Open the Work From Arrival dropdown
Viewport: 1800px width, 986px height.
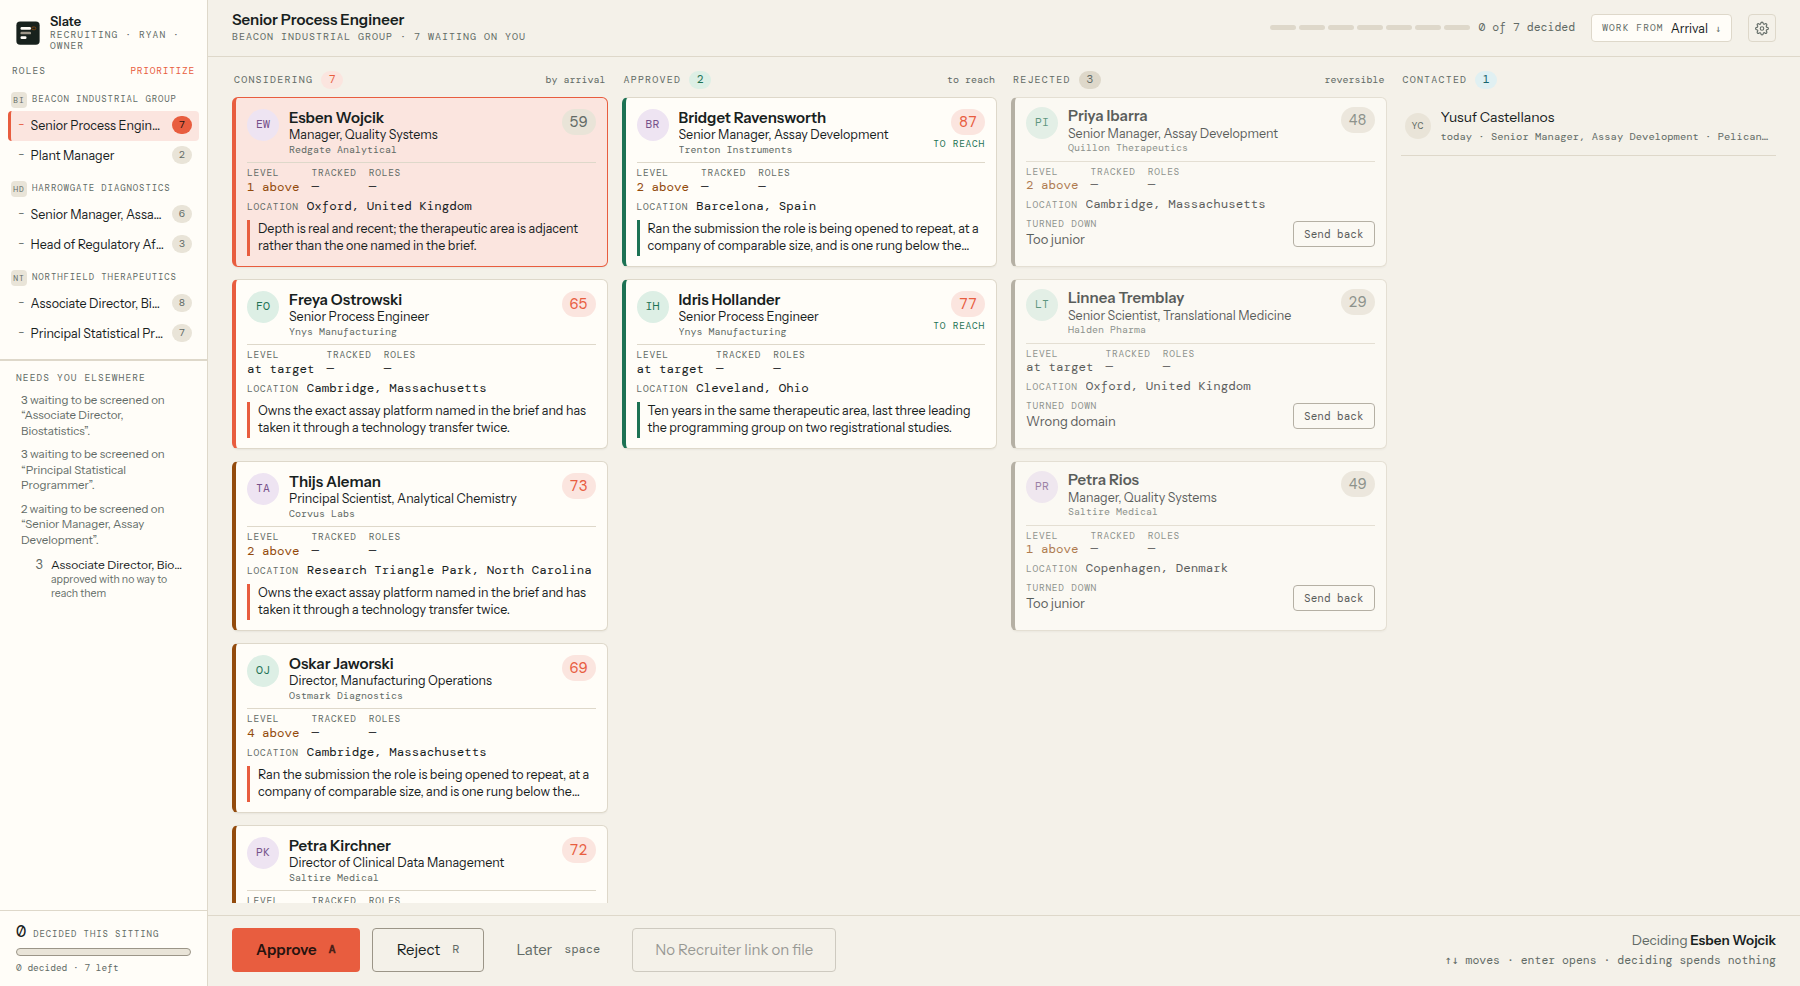[1661, 28]
